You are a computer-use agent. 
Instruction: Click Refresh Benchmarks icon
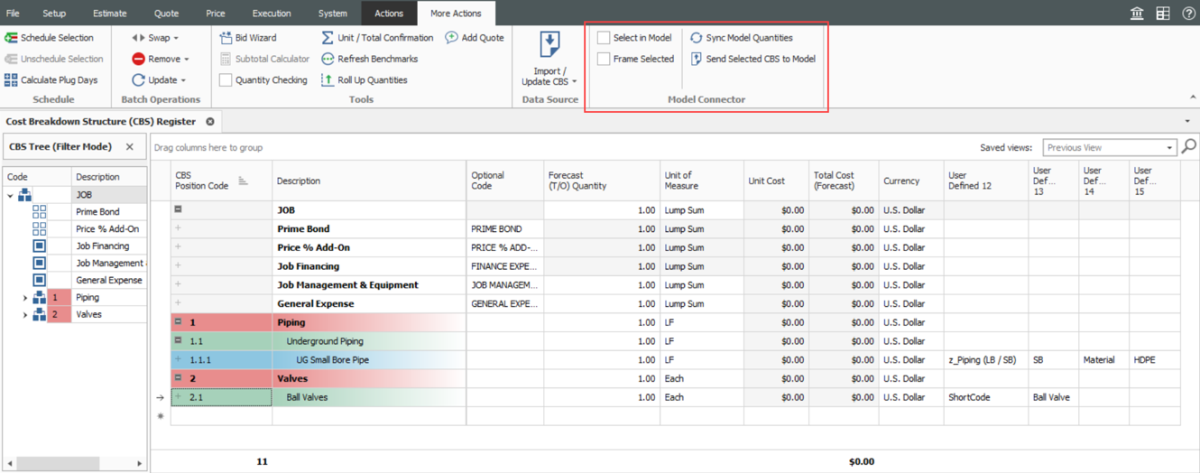[328, 59]
